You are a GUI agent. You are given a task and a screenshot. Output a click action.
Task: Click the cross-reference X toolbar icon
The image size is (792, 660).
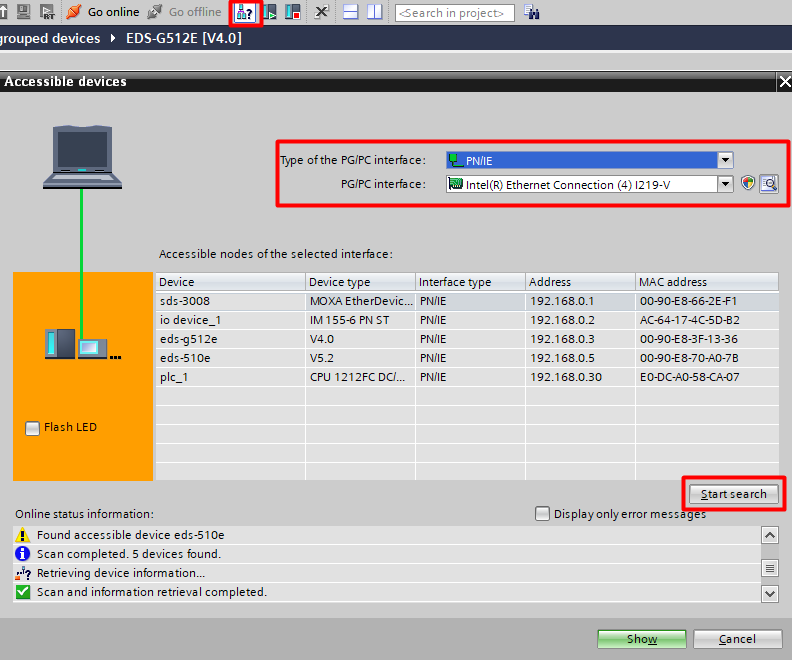[x=321, y=12]
